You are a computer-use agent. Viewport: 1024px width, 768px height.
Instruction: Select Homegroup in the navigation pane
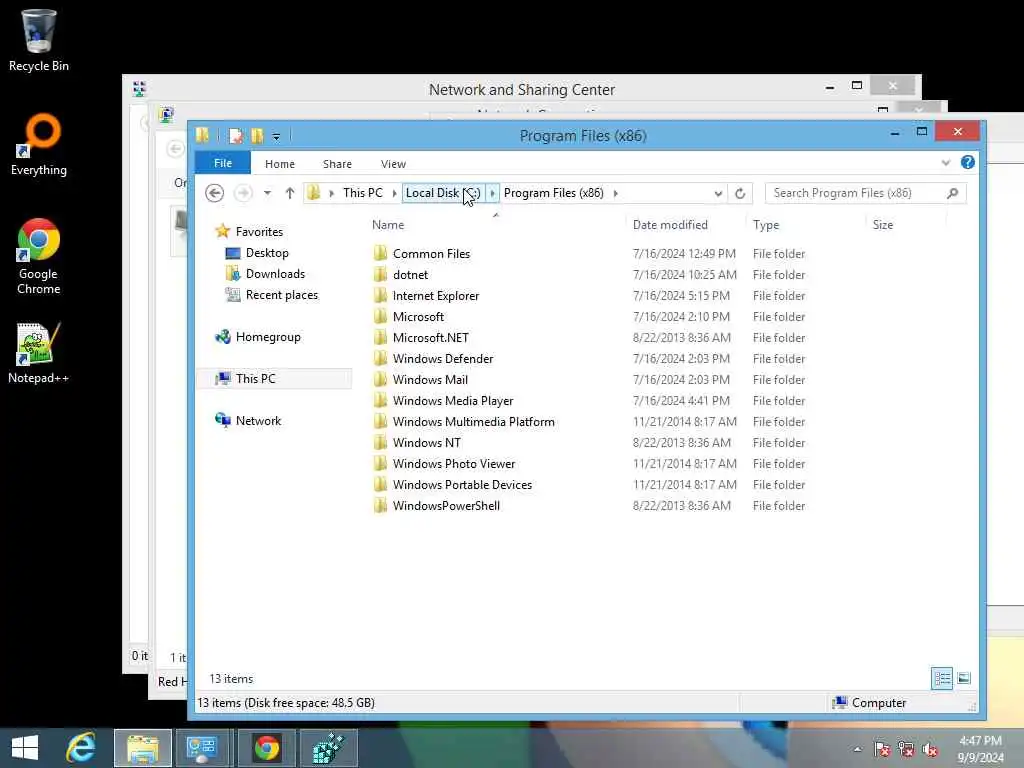pyautogui.click(x=268, y=337)
